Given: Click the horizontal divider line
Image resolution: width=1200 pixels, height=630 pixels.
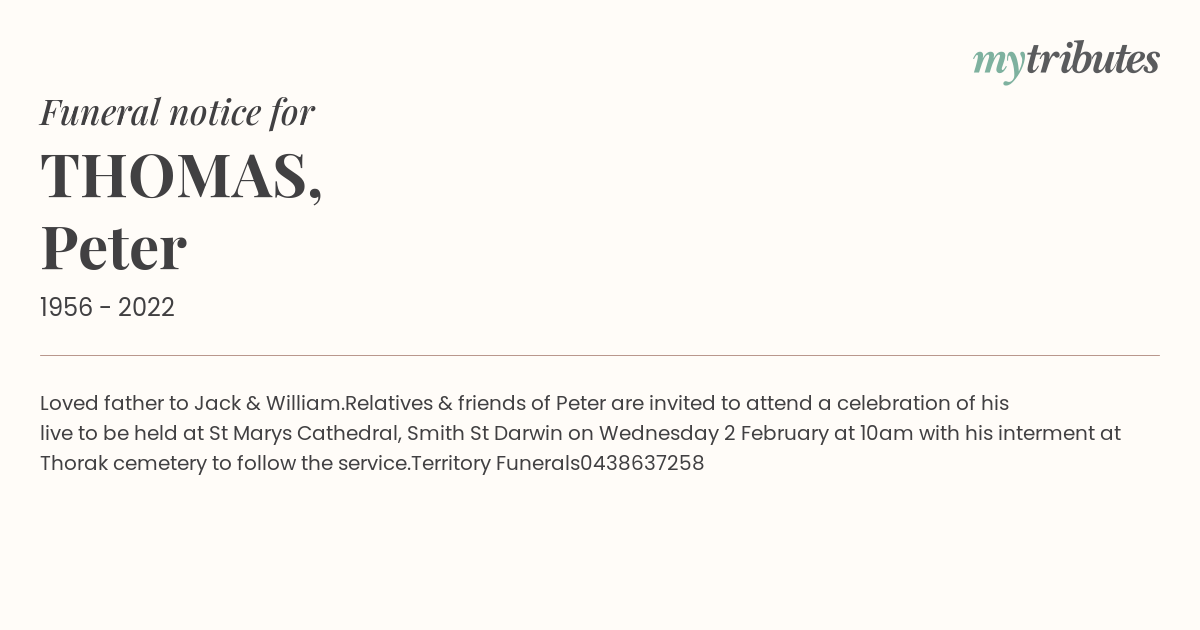Looking at the screenshot, I should (x=600, y=355).
